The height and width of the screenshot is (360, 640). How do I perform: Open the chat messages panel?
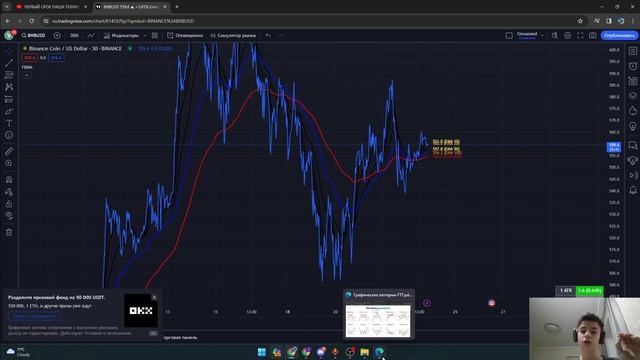[633, 145]
